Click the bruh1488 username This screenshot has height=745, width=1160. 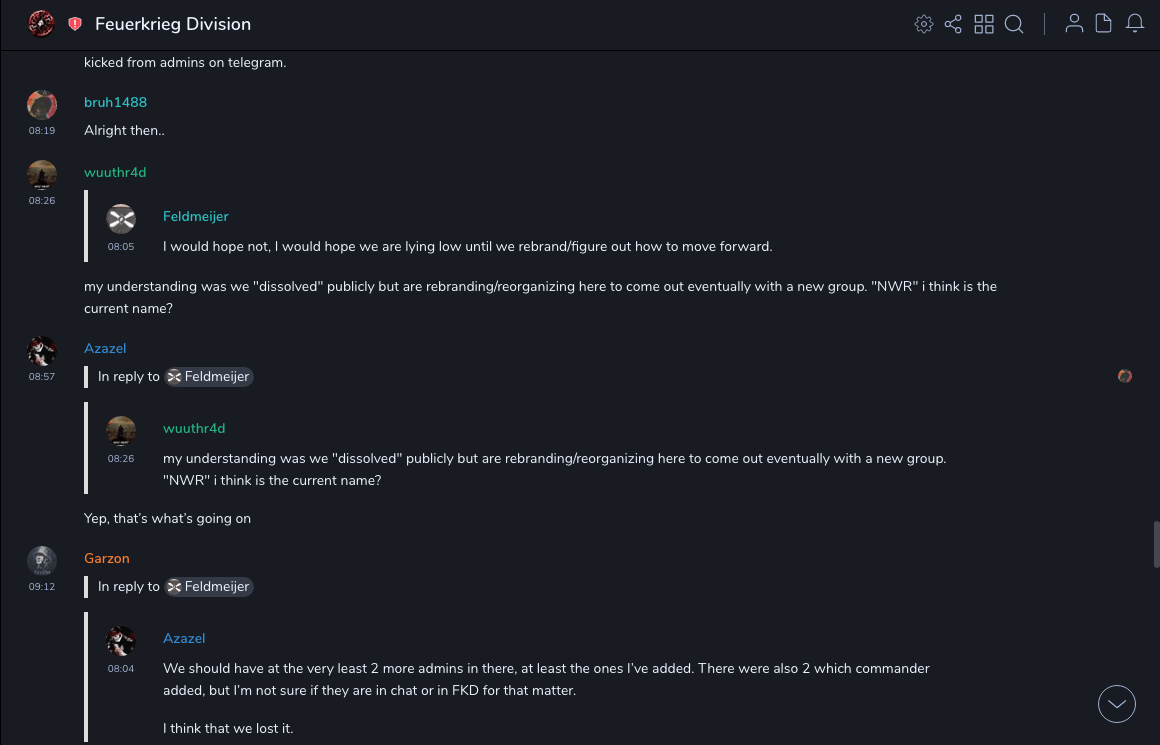115,102
